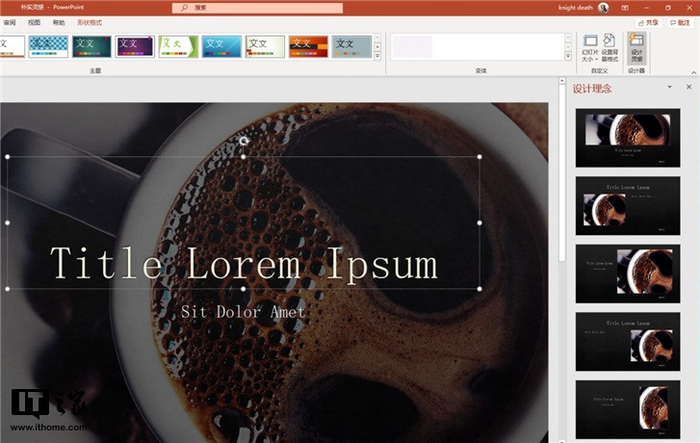Apply the partially visible white theme thumbnail
700x443 pixels.
coord(12,46)
